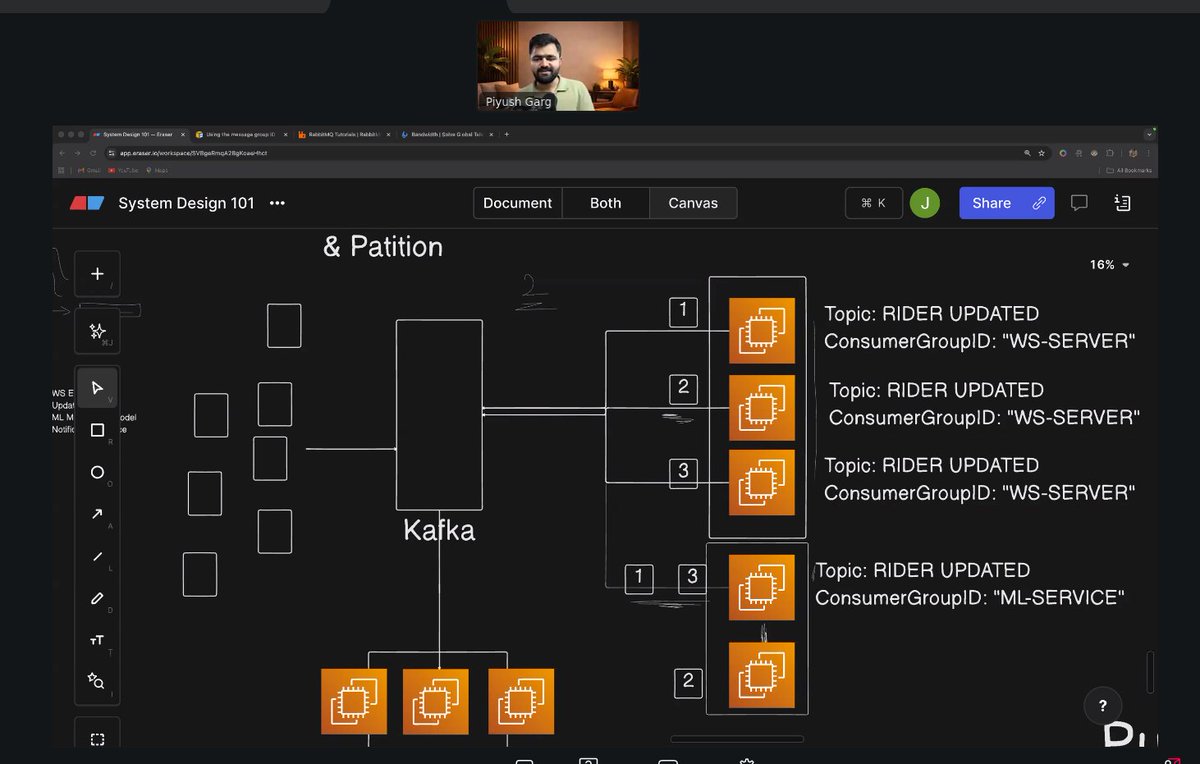Viewport: 1200px width, 764px height.
Task: Reload the page in the browser
Action: coord(94,153)
